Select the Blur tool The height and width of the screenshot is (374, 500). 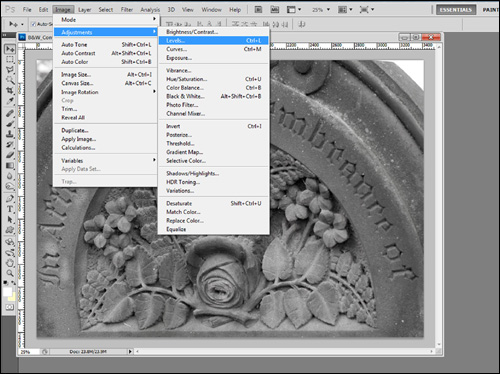10,175
